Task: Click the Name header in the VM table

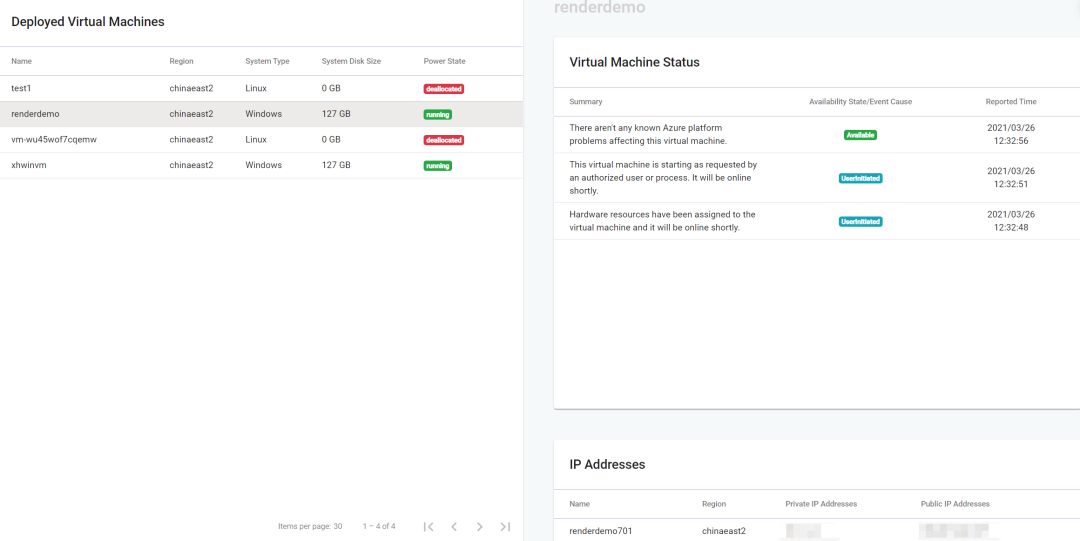Action: coord(22,61)
